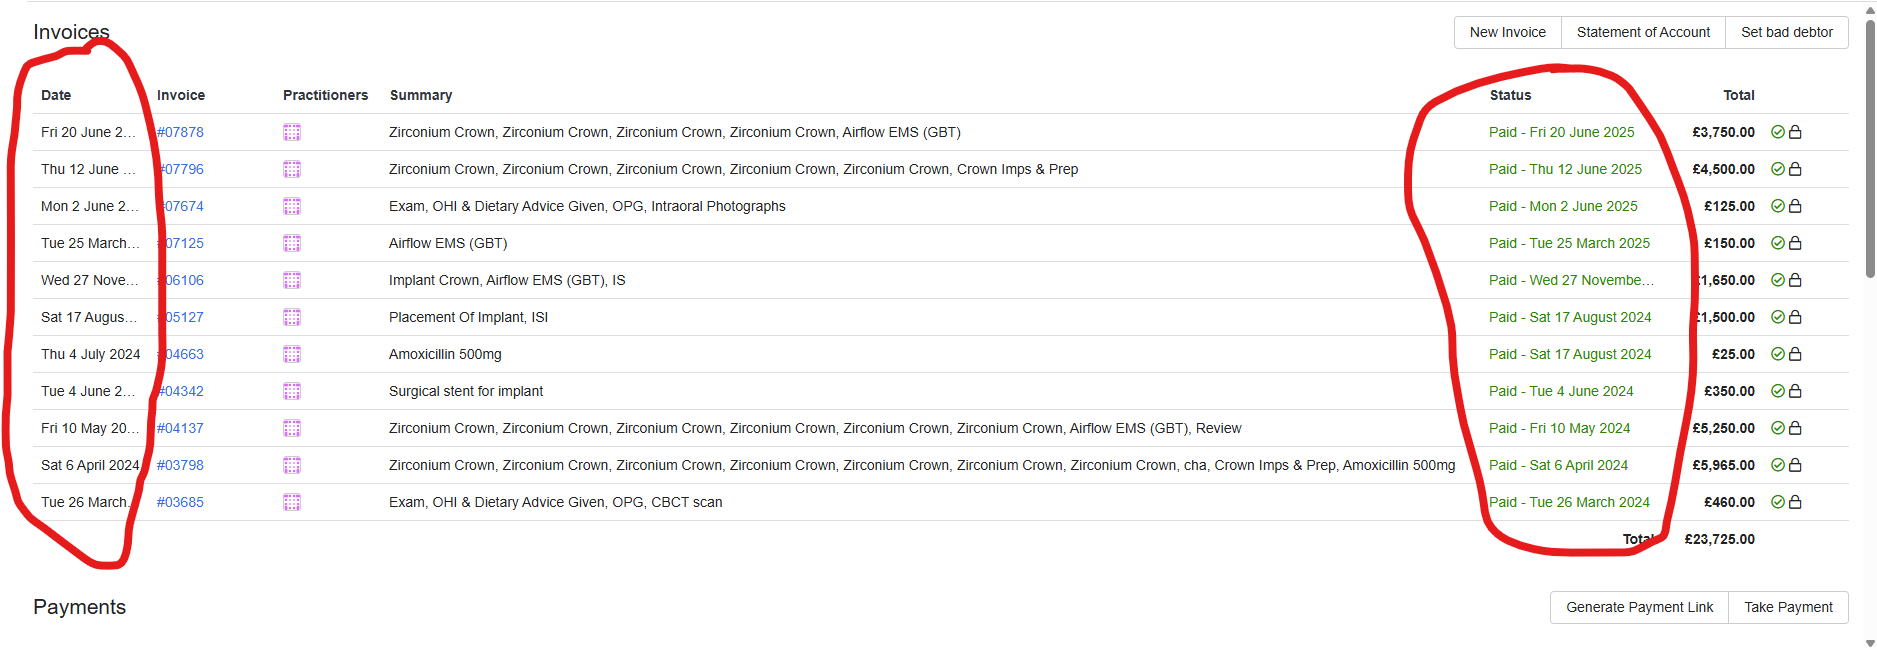Screen dimensions: 1877x648
Task: Click Generate Payment Link button
Action: click(1639, 607)
